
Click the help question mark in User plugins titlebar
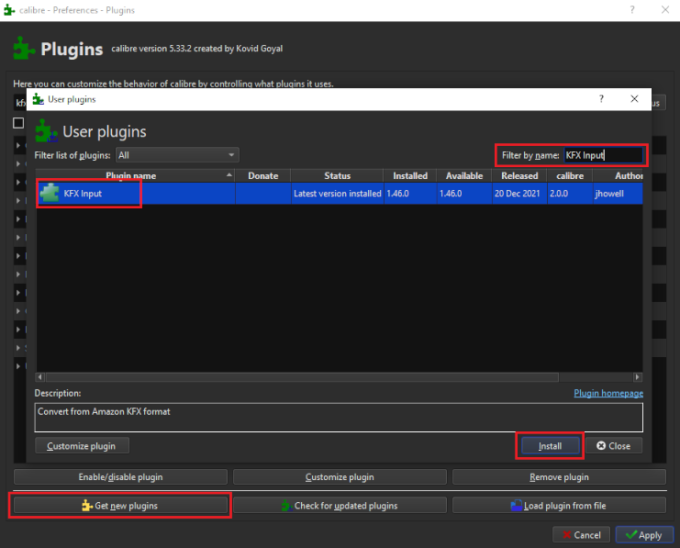[601, 100]
